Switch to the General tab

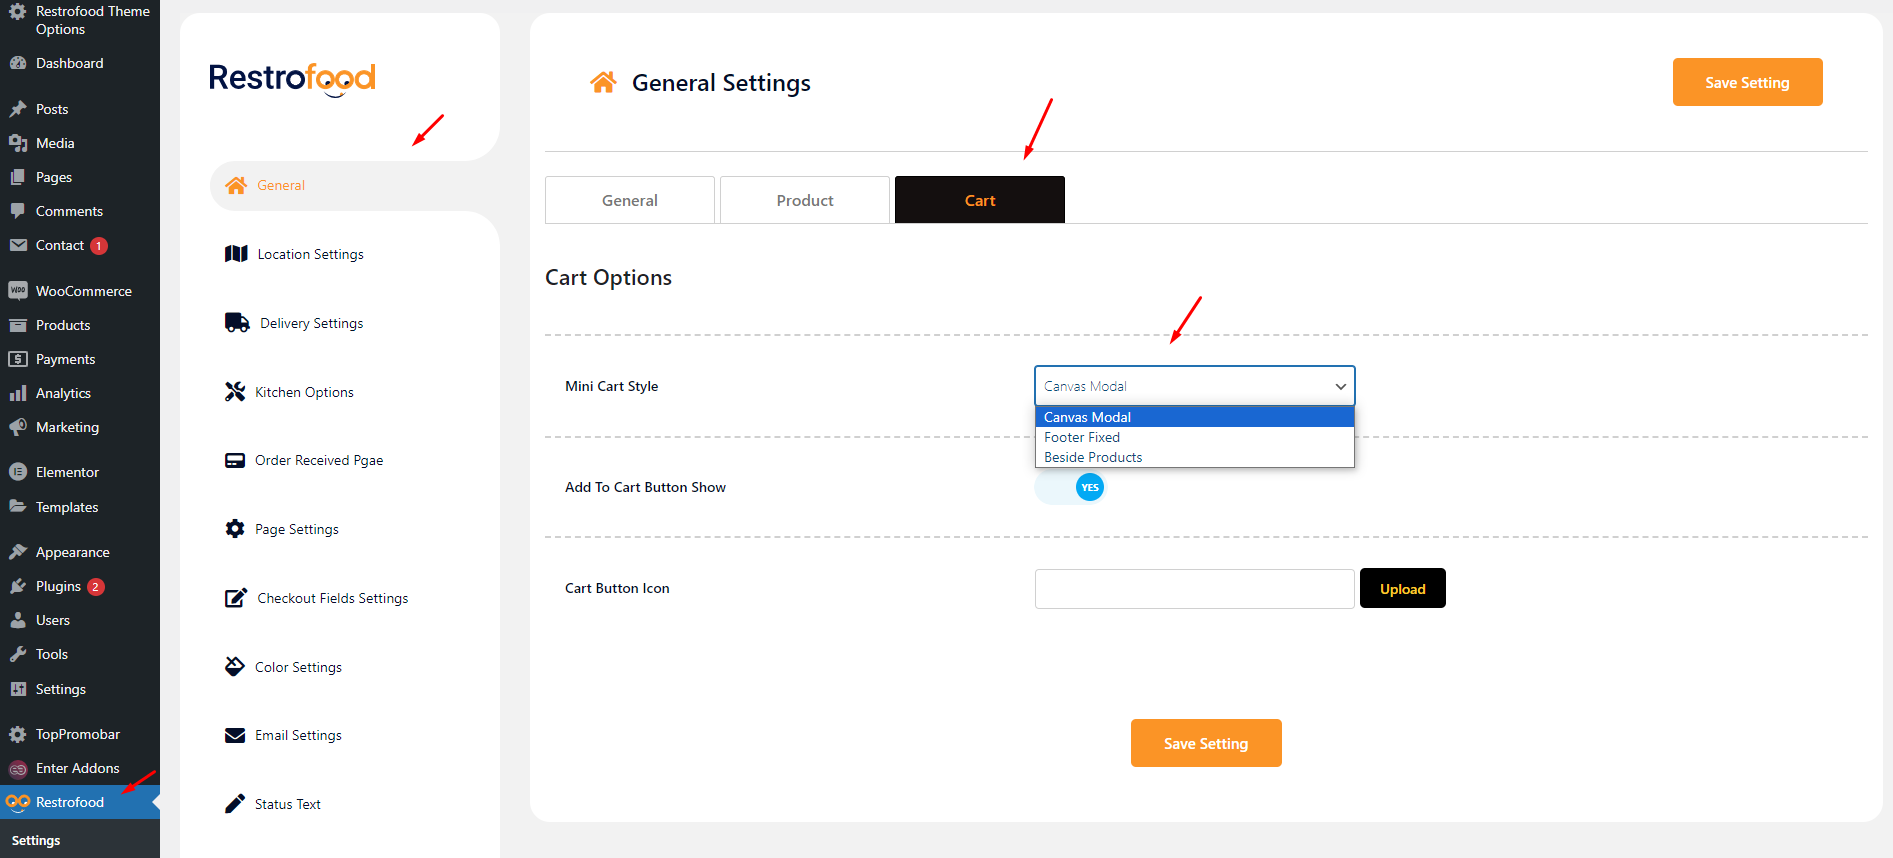click(629, 200)
